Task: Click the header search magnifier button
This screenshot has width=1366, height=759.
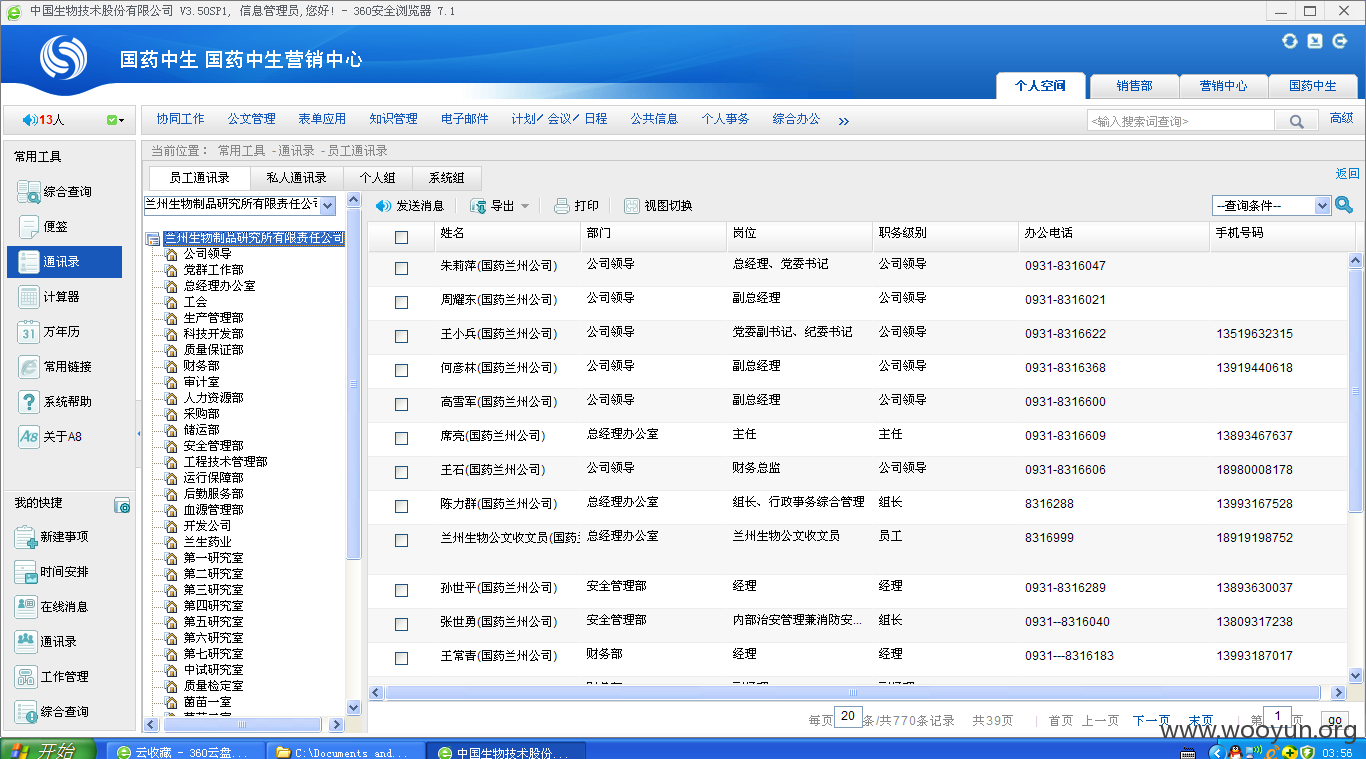Action: [1296, 121]
